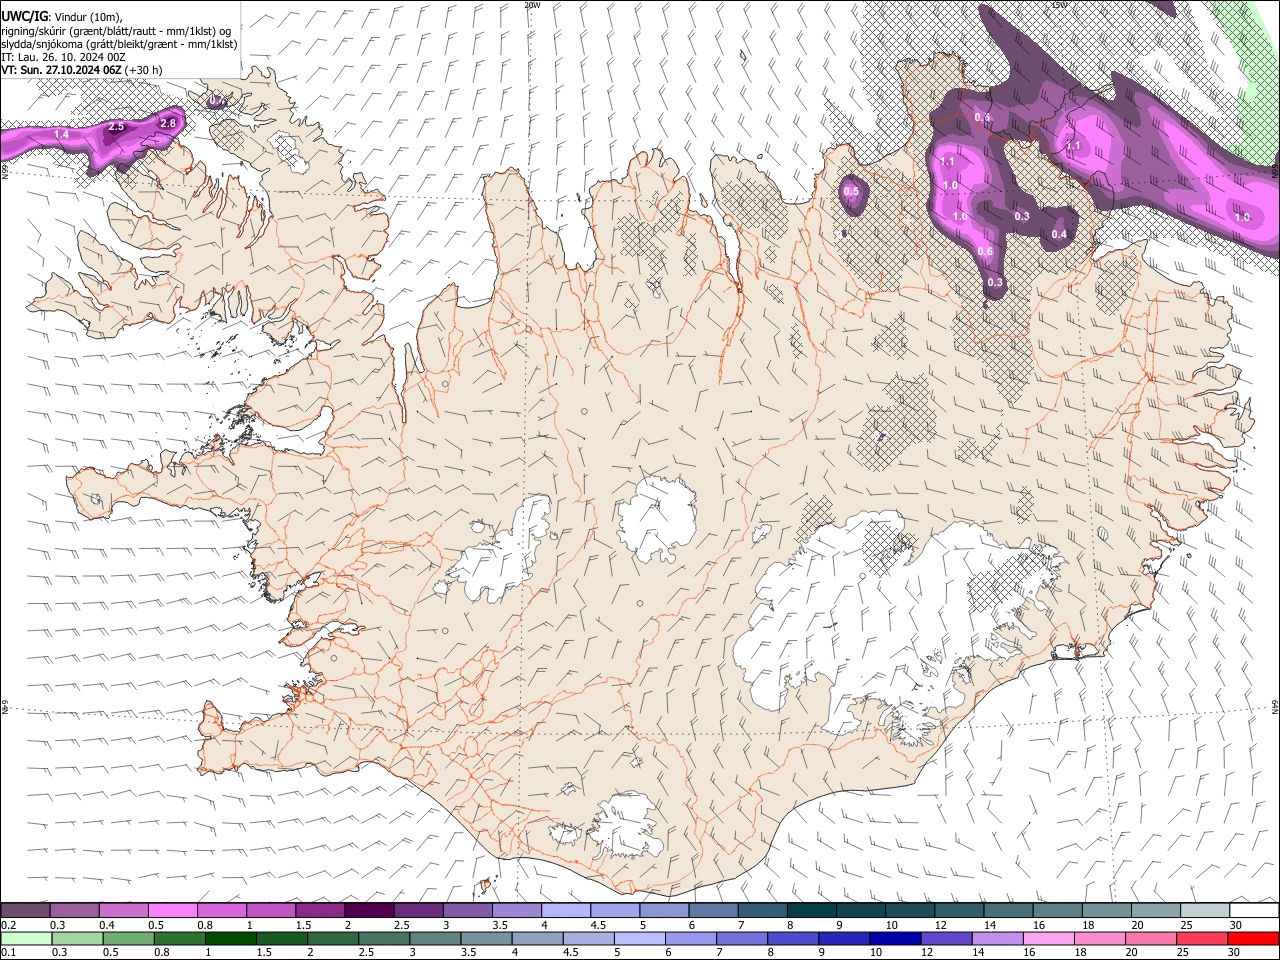Click the bright red bottom-row swatch after 30
Viewport: 1280px width, 960px height.
(1254, 938)
